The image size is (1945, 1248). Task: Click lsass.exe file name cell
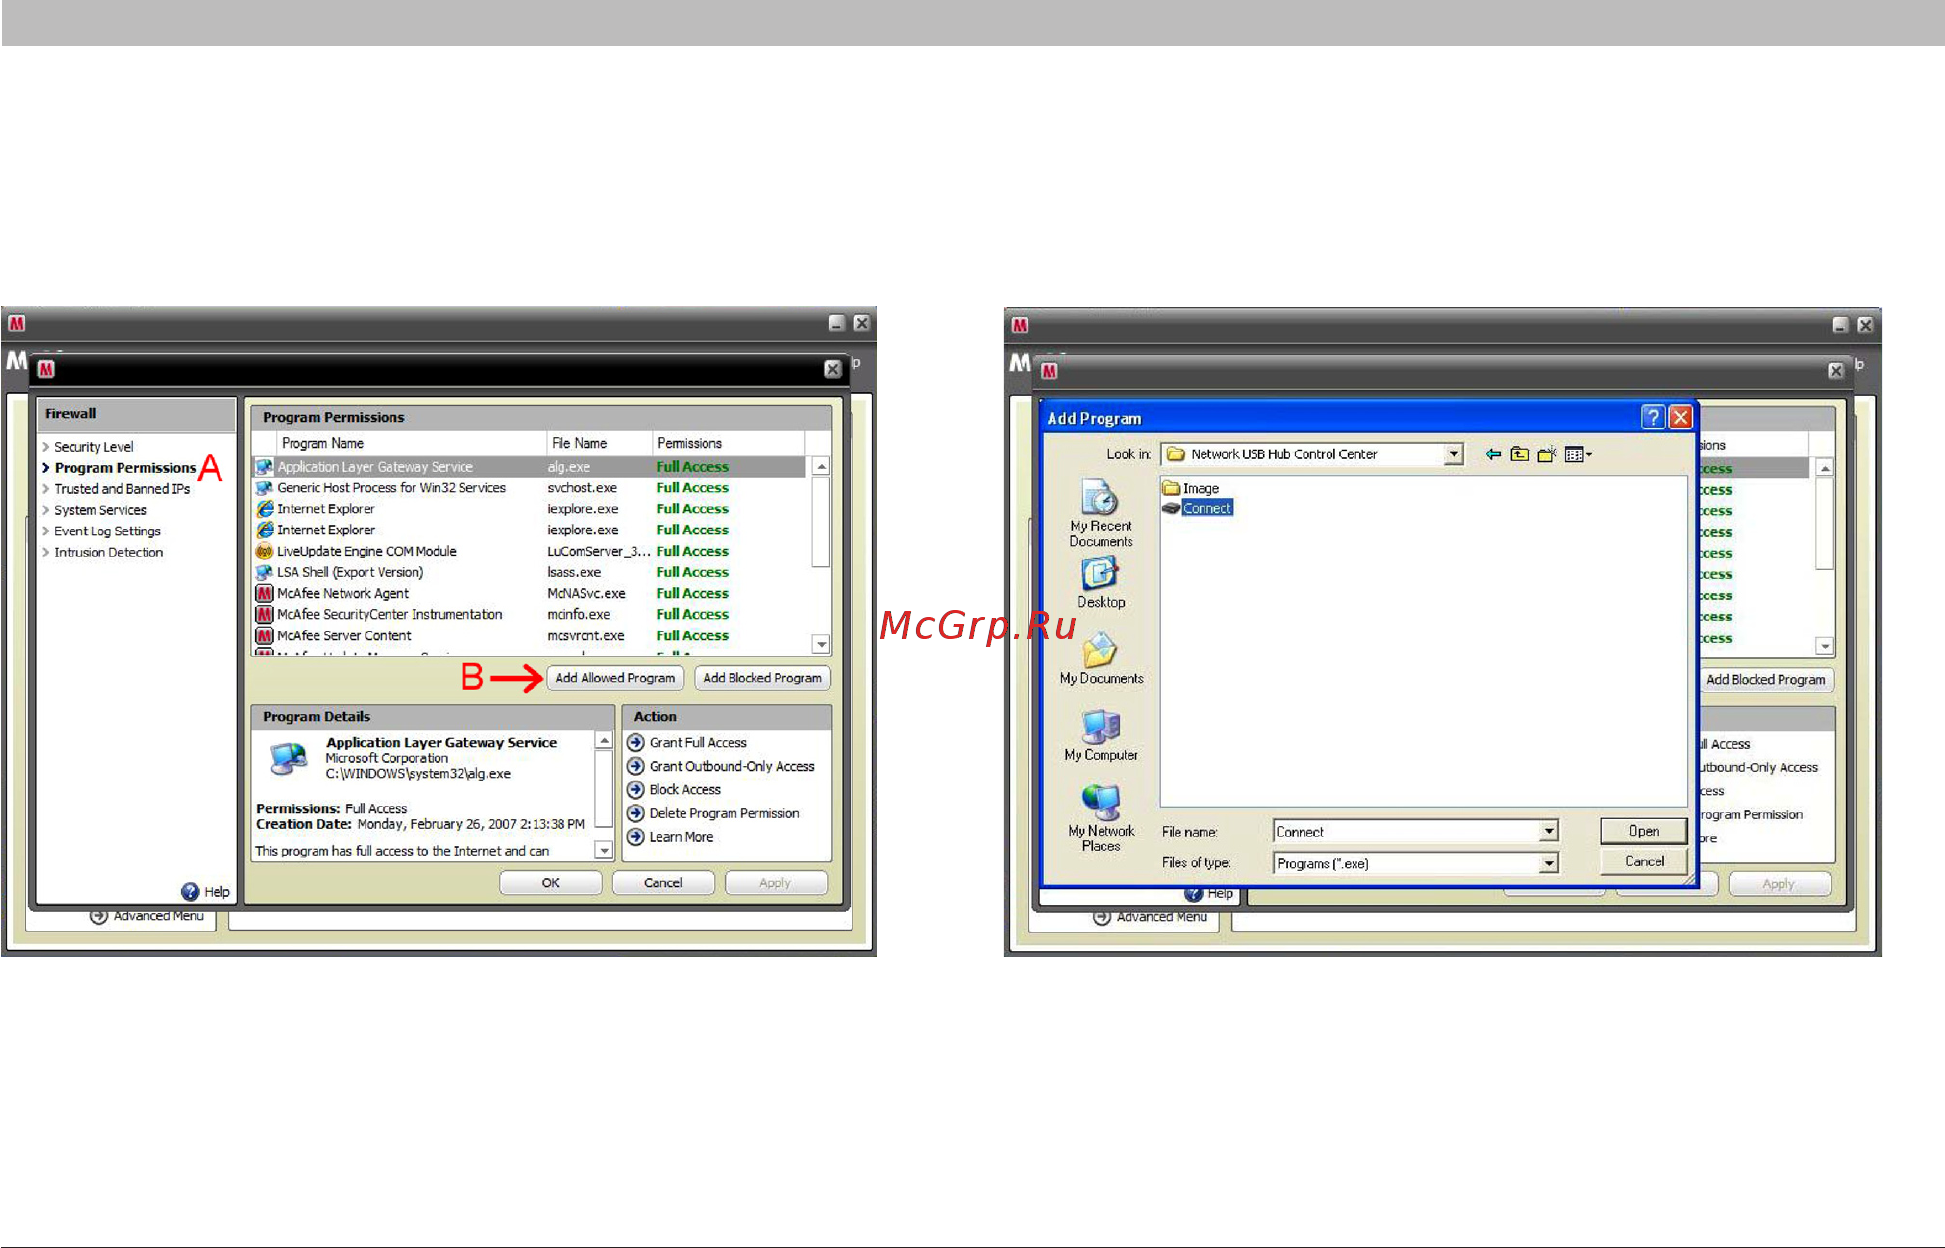tap(574, 572)
